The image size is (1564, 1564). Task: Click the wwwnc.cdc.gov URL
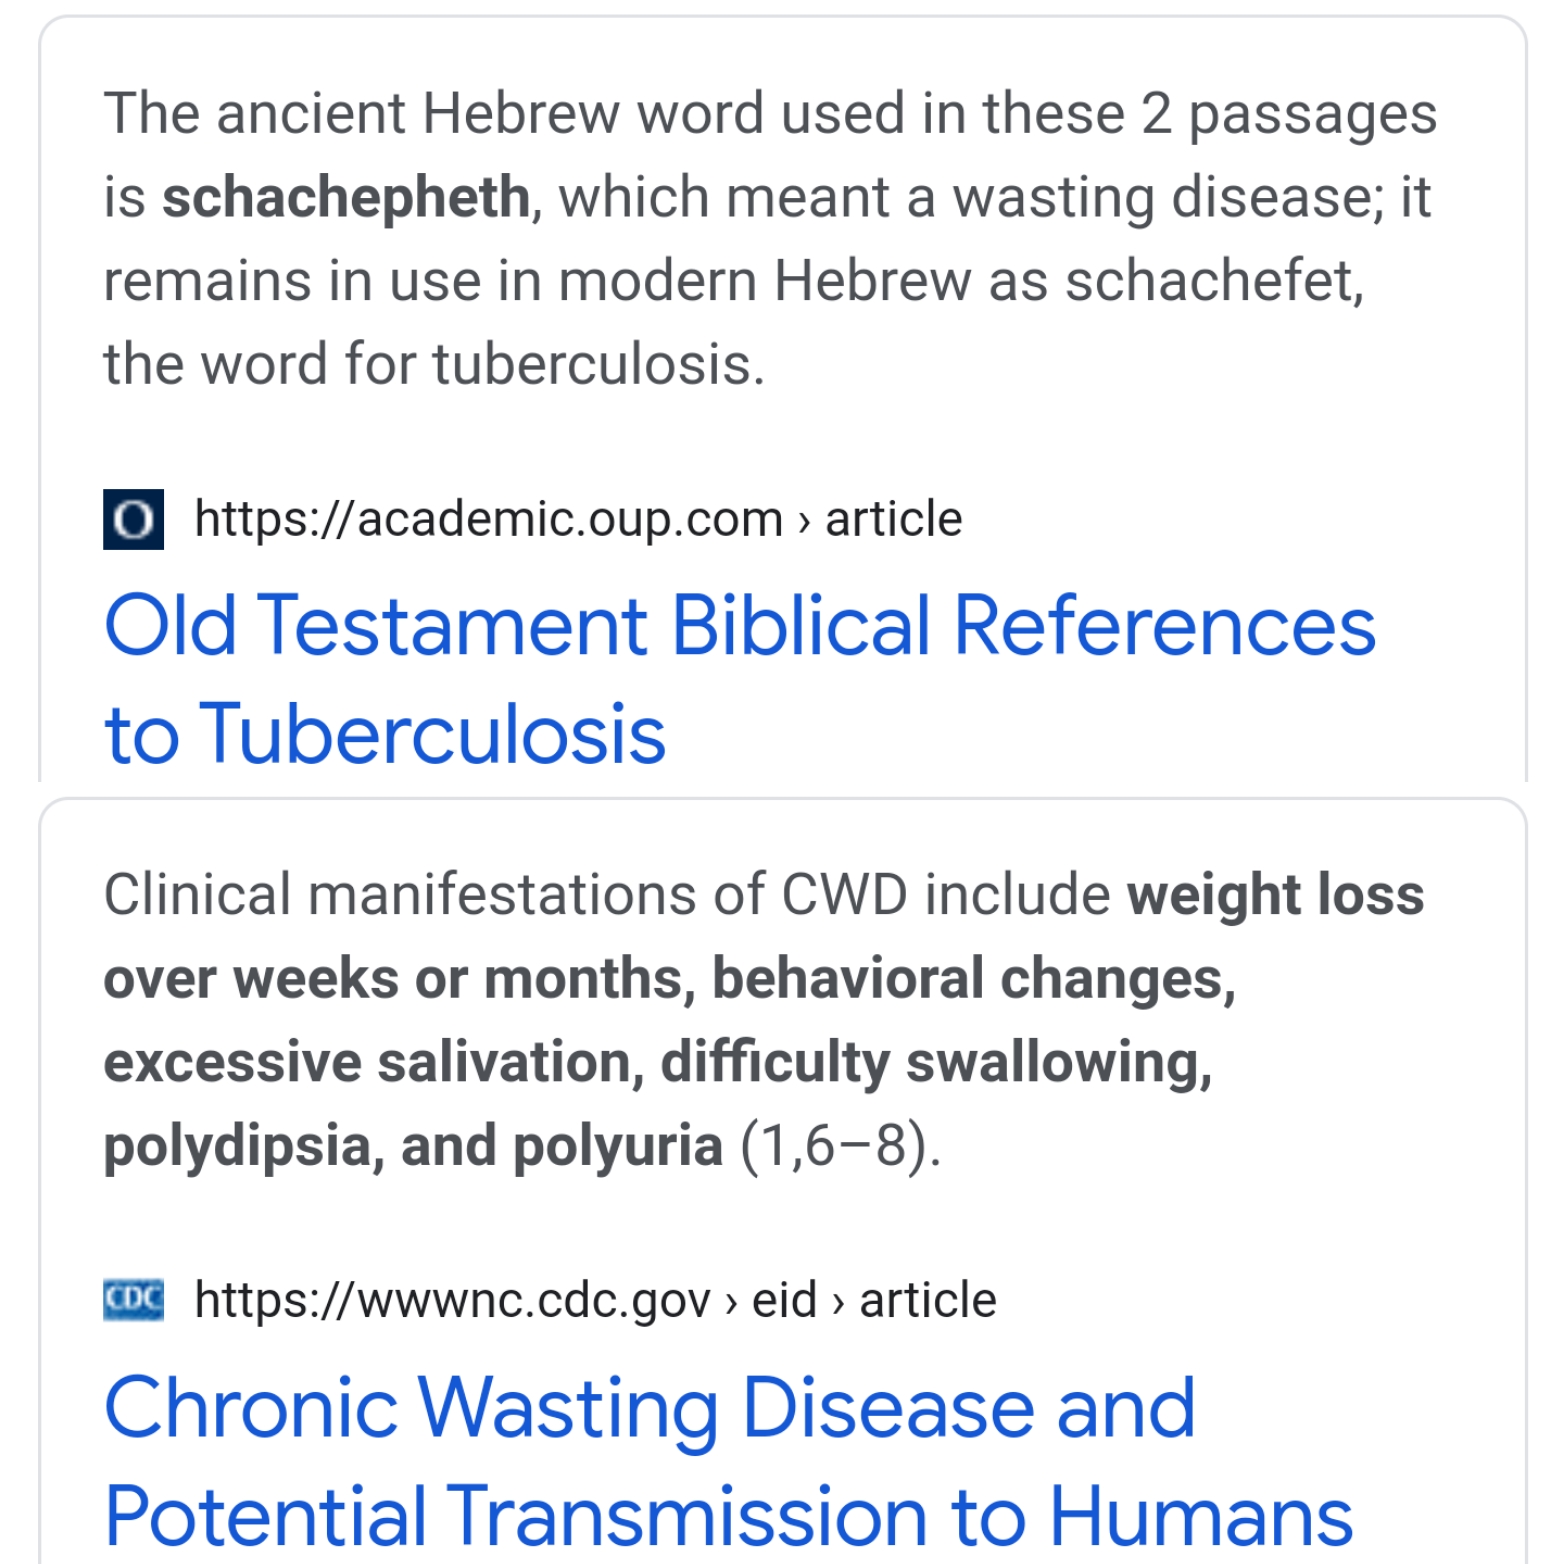point(452,1300)
